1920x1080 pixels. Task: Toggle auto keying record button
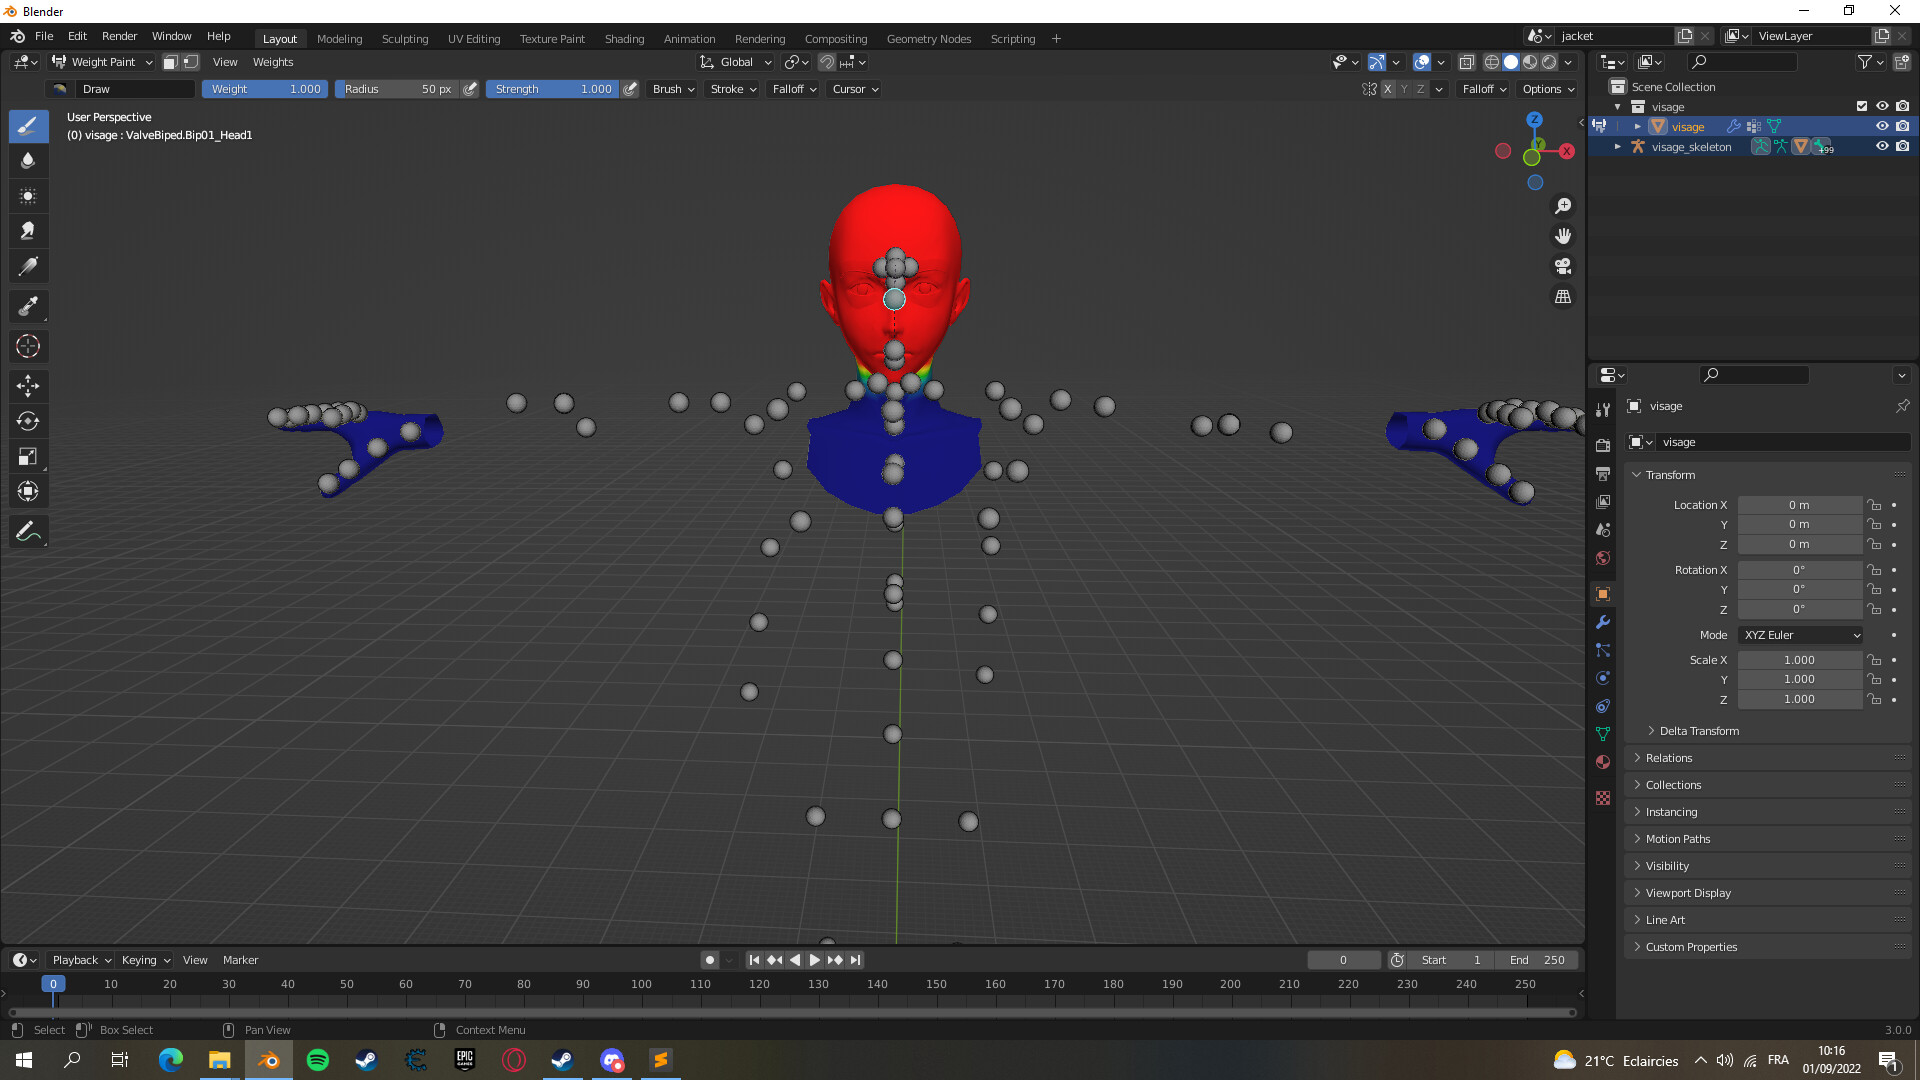point(710,960)
